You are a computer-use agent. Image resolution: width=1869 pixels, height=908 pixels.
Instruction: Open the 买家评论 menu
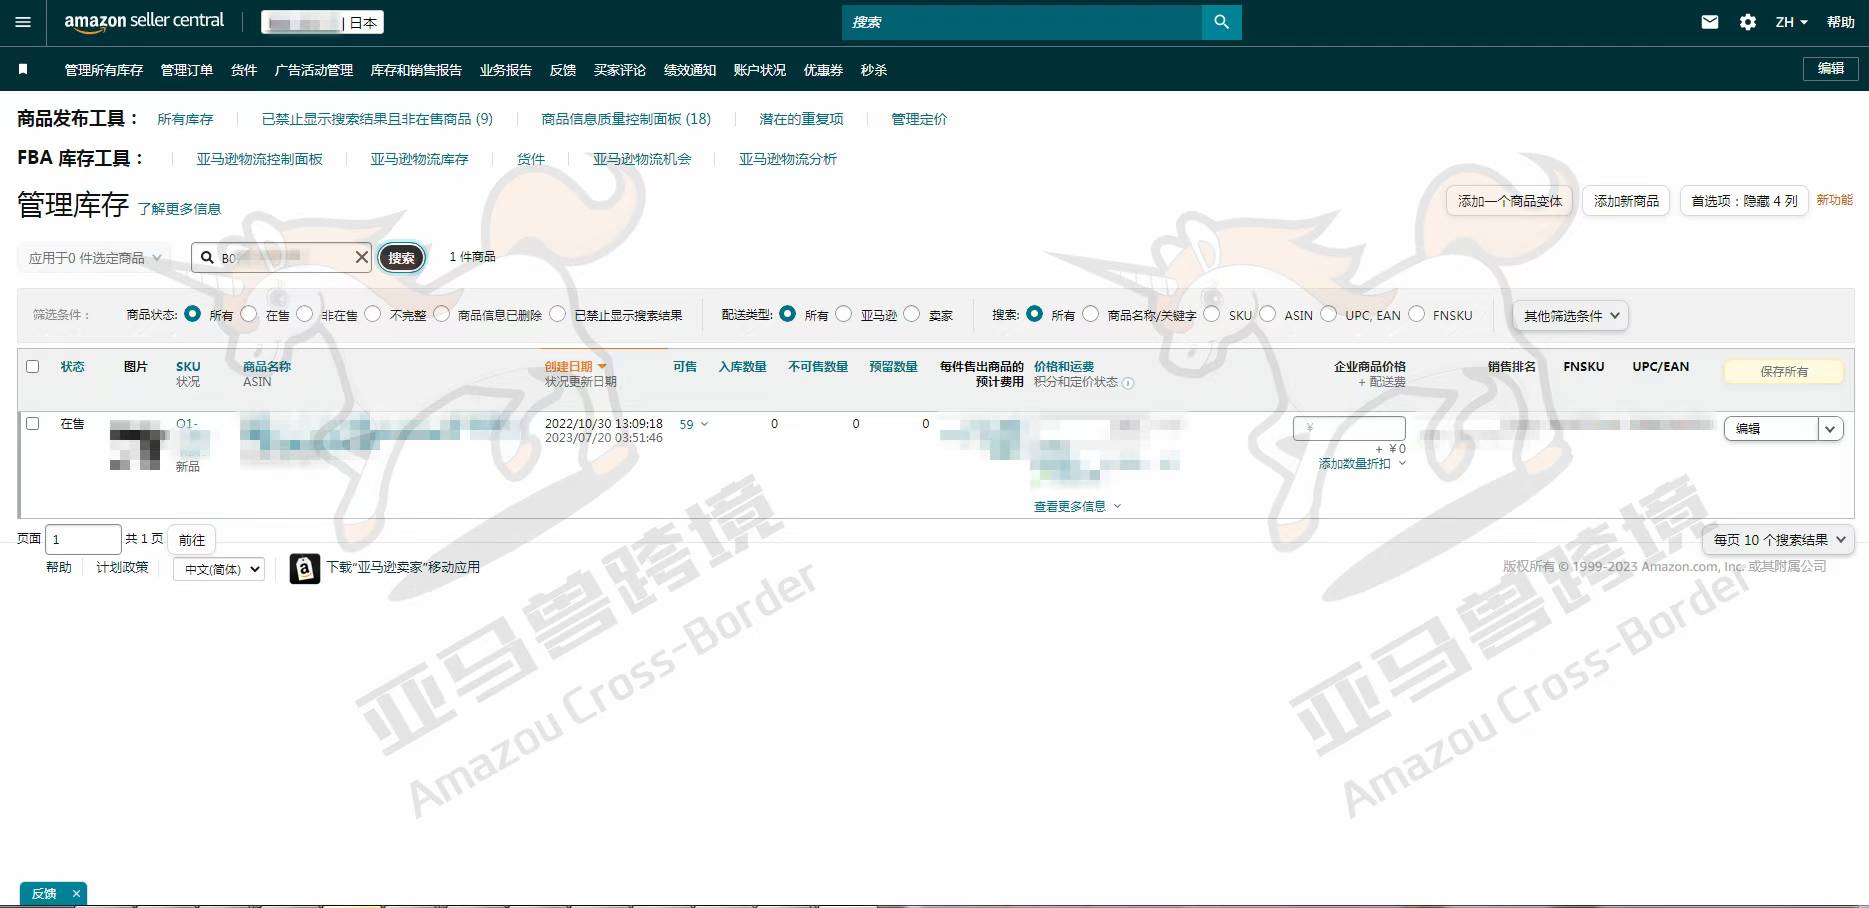[x=620, y=70]
